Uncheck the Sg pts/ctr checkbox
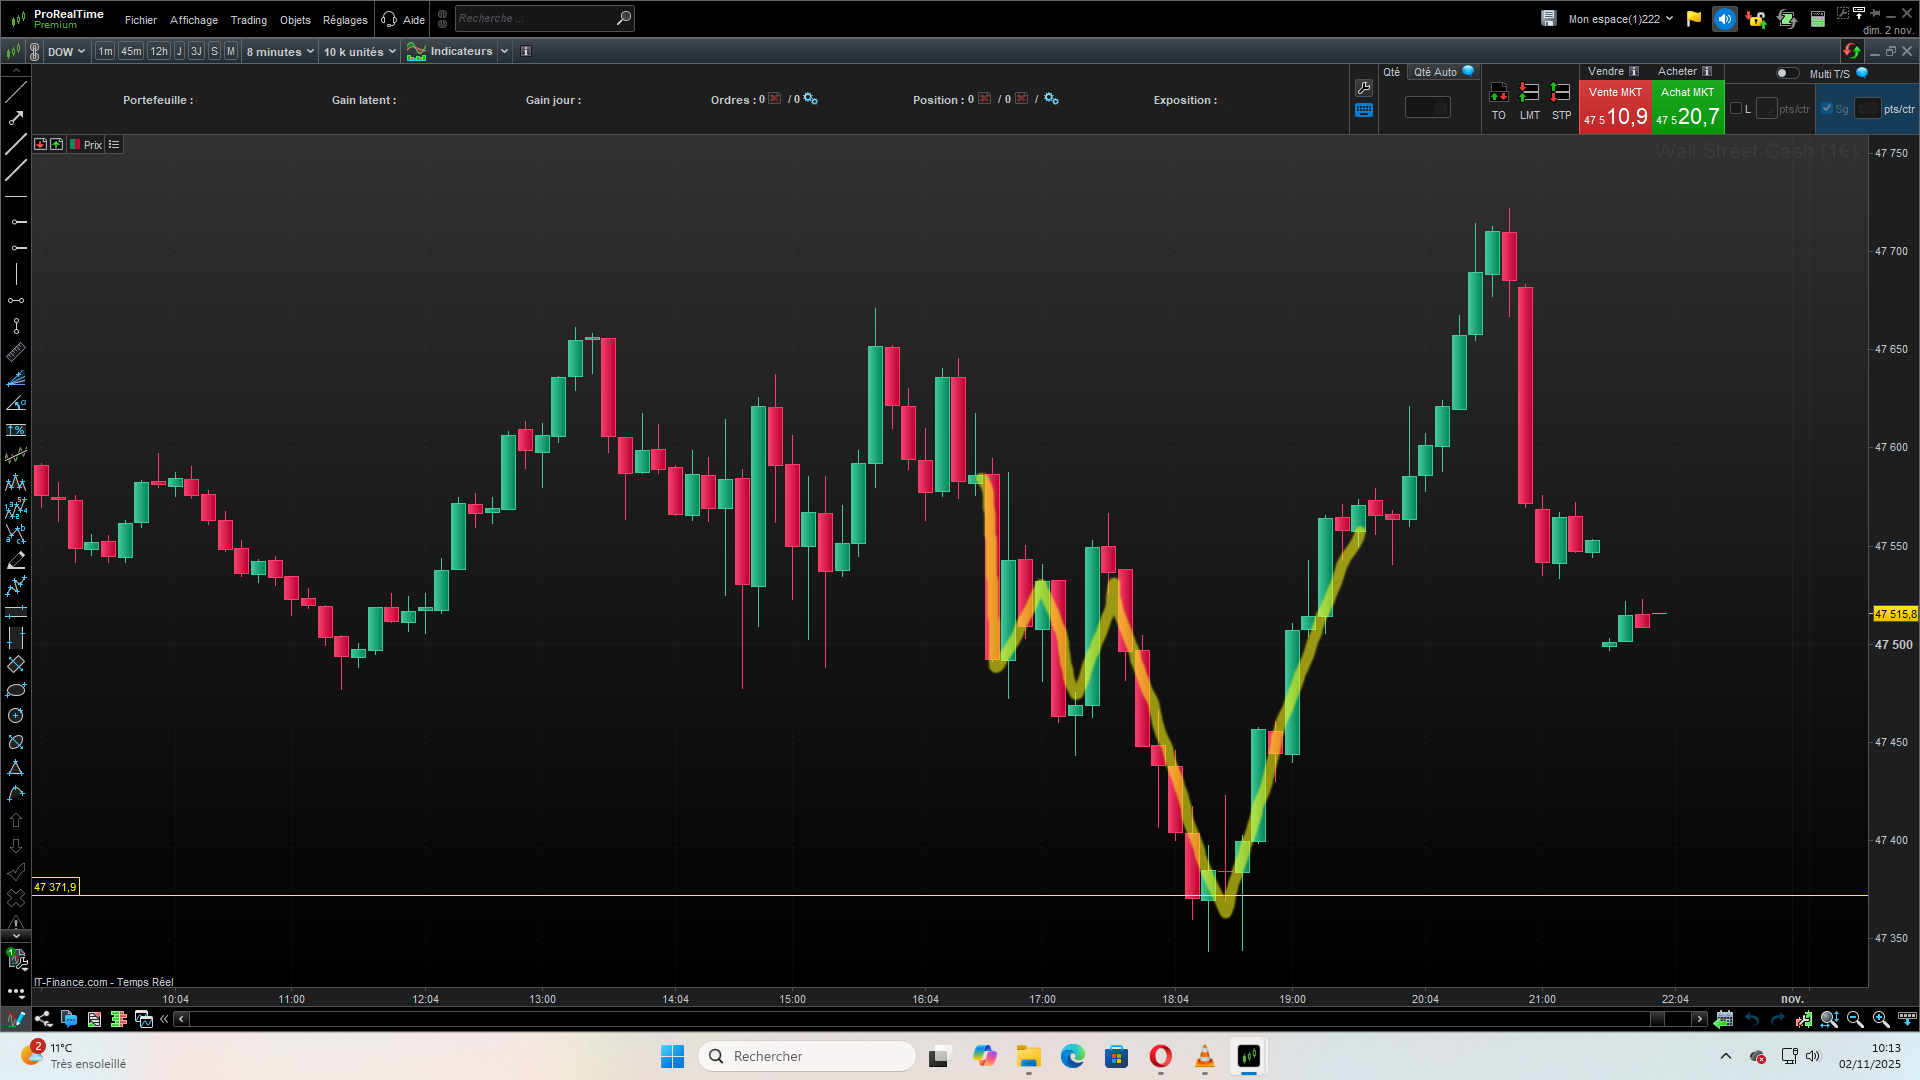1920x1080 pixels. [1827, 108]
